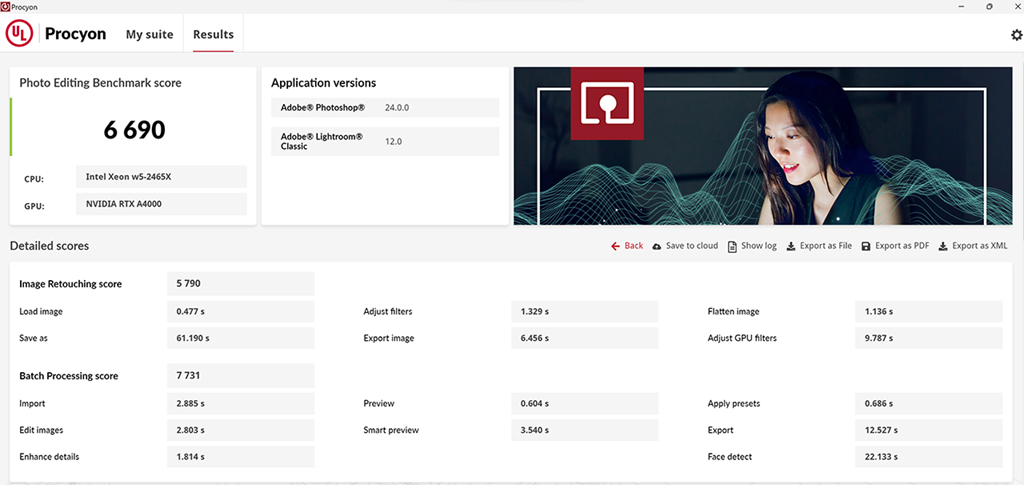Click Smart preview time 3.540 s
Viewport: 1024px width, 485px height.
[584, 430]
